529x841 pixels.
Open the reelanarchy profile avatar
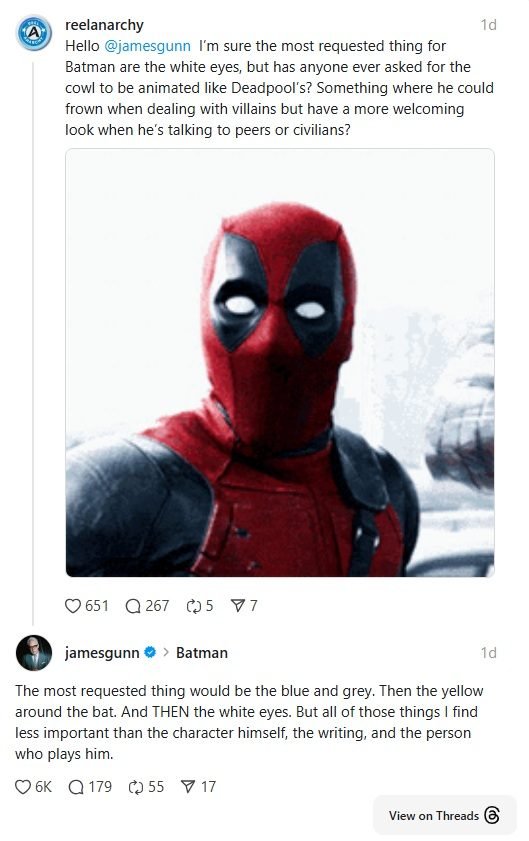click(34, 33)
